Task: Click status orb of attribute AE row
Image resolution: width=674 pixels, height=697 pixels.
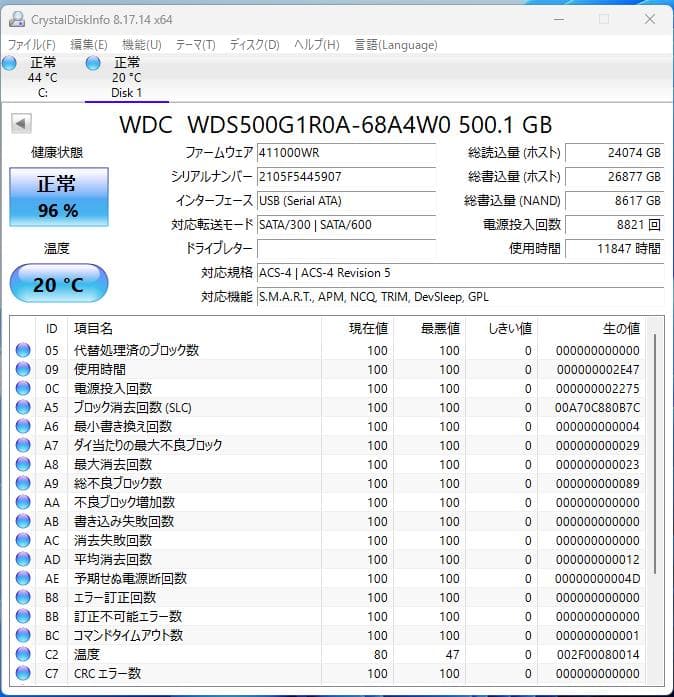Action: (x=23, y=578)
